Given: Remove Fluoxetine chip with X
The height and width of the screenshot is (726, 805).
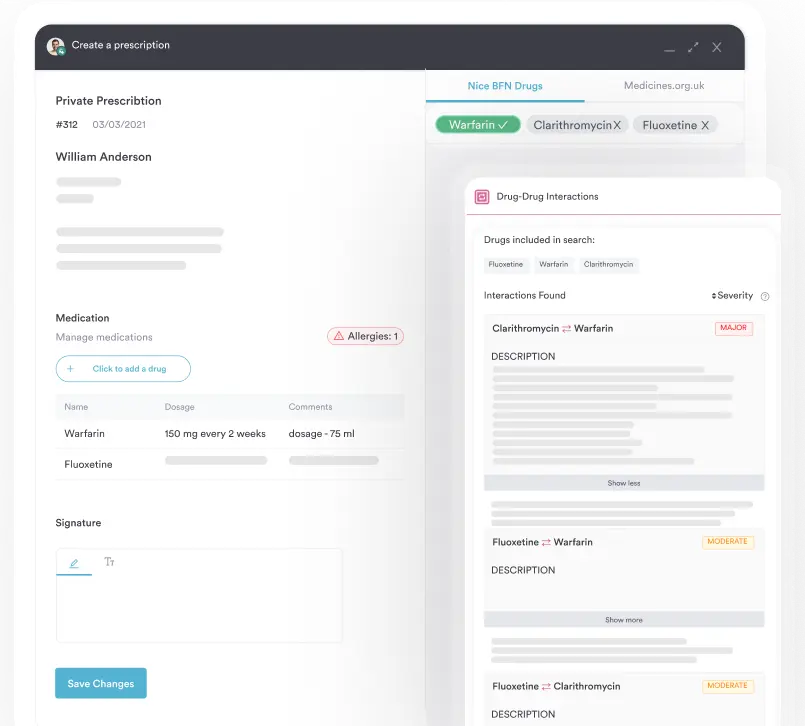Looking at the screenshot, I should [705, 125].
